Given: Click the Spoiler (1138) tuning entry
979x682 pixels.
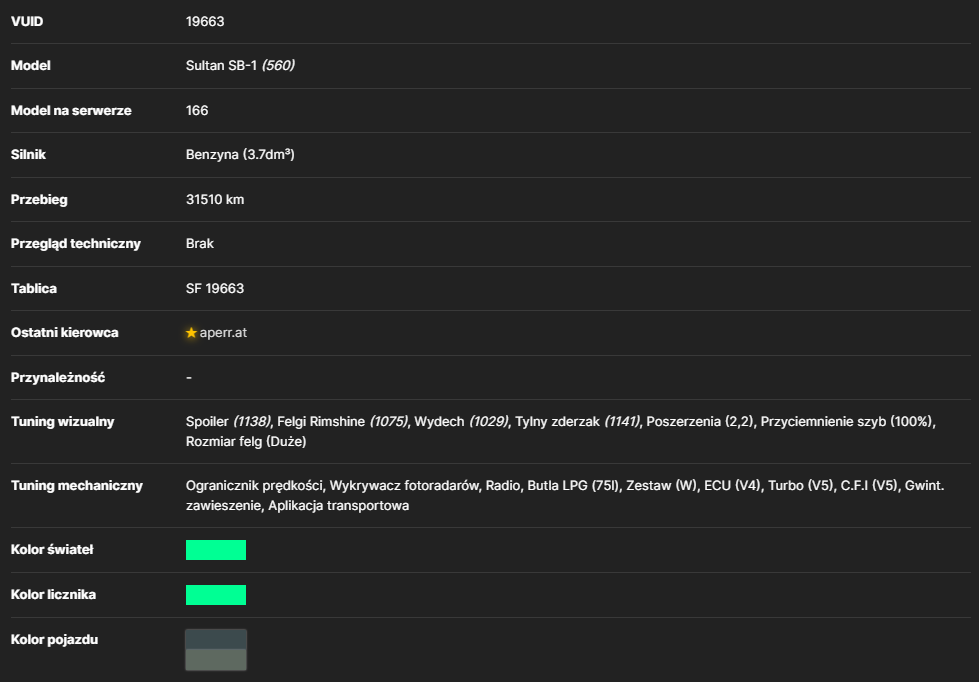Looking at the screenshot, I should click(228, 422).
